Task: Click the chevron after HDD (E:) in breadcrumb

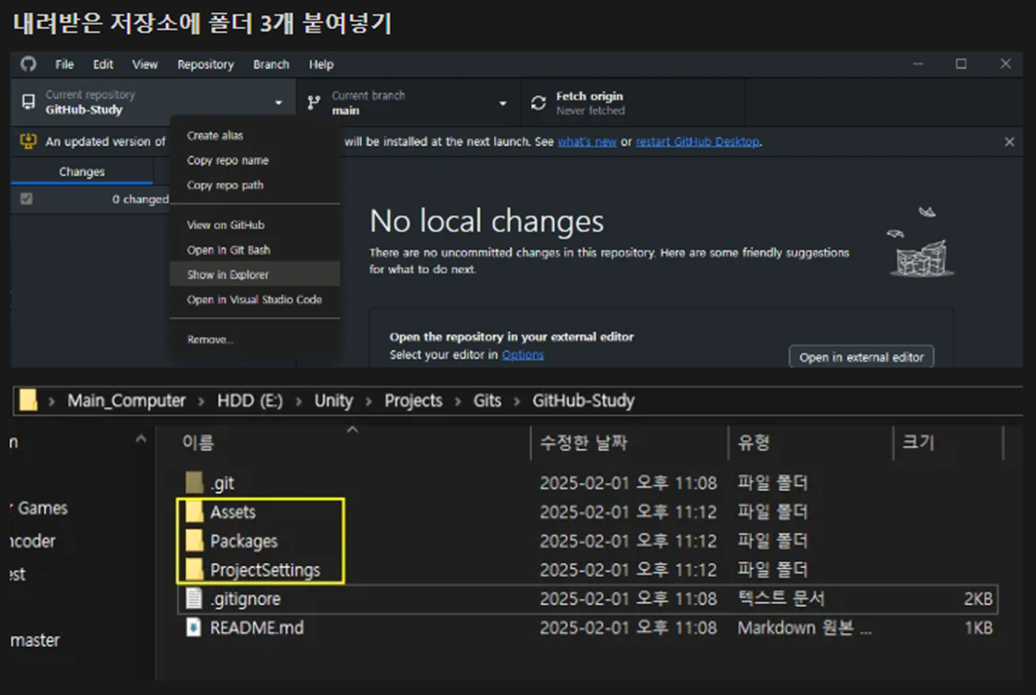Action: coord(299,401)
